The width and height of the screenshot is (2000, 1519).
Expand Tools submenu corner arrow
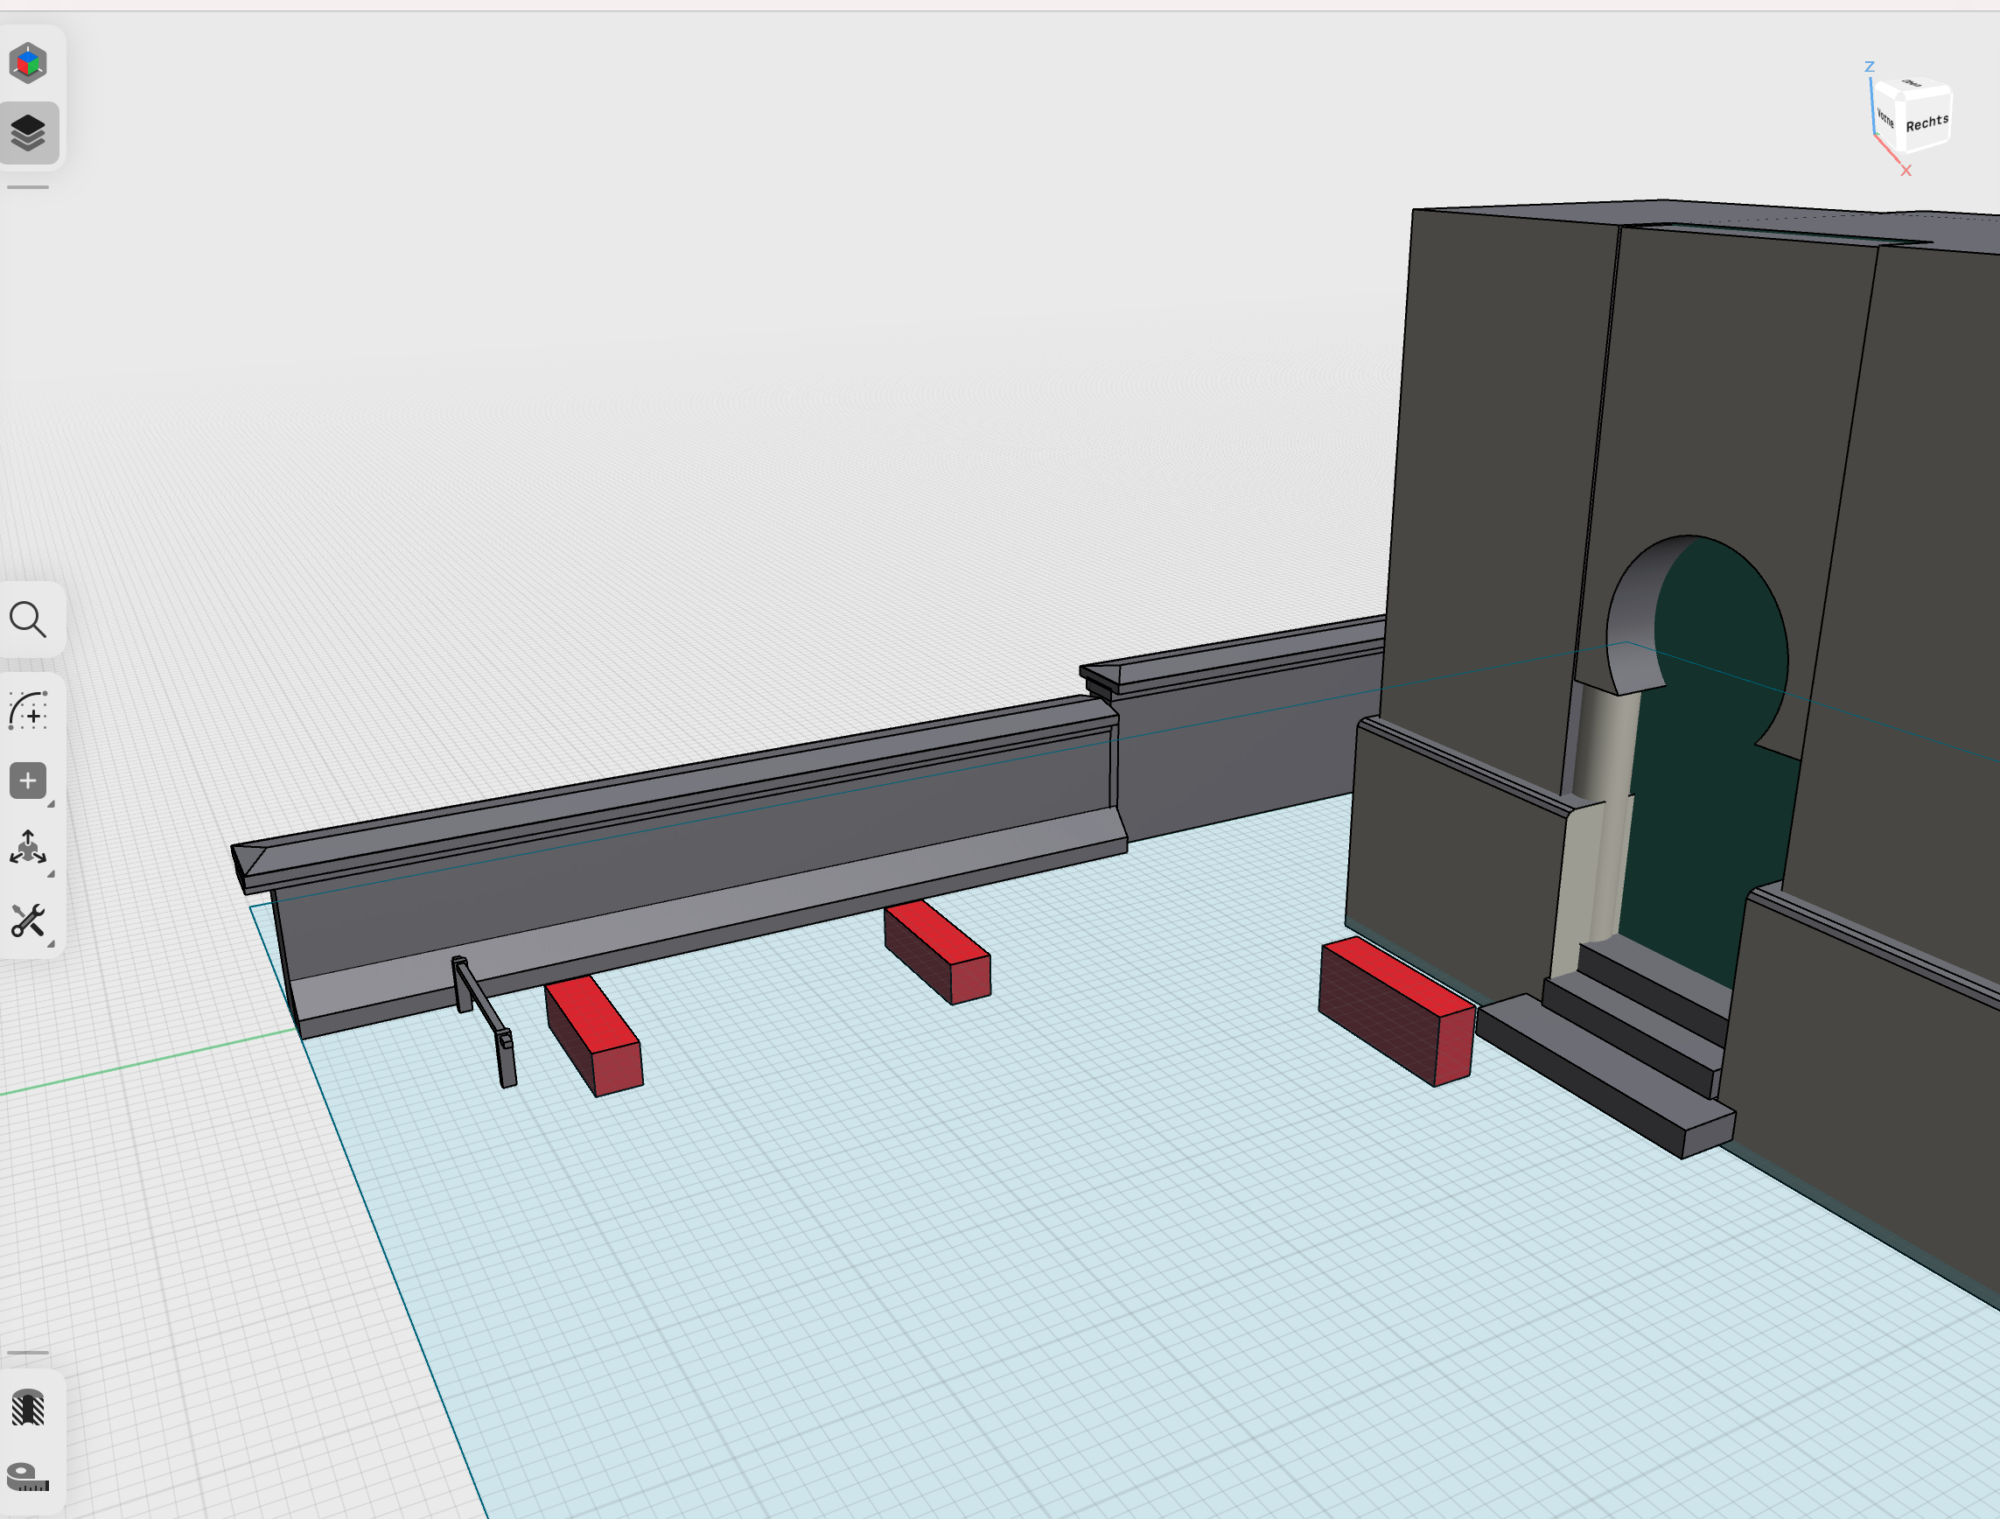pos(51,944)
